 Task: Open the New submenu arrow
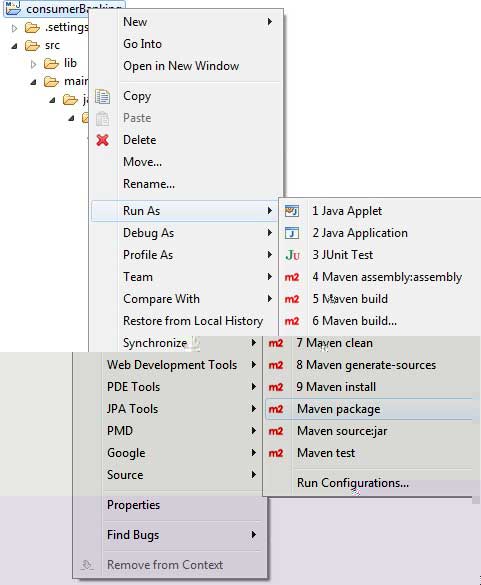pyautogui.click(x=269, y=22)
